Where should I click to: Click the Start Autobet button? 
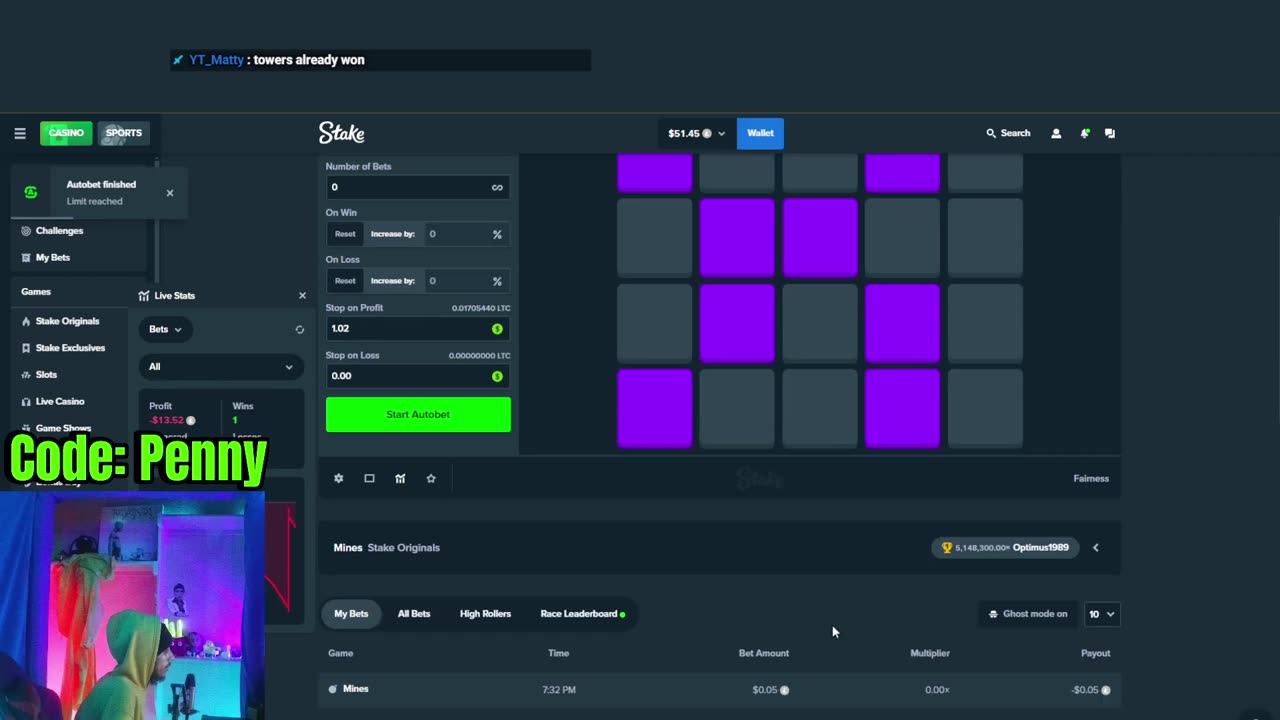coord(418,414)
